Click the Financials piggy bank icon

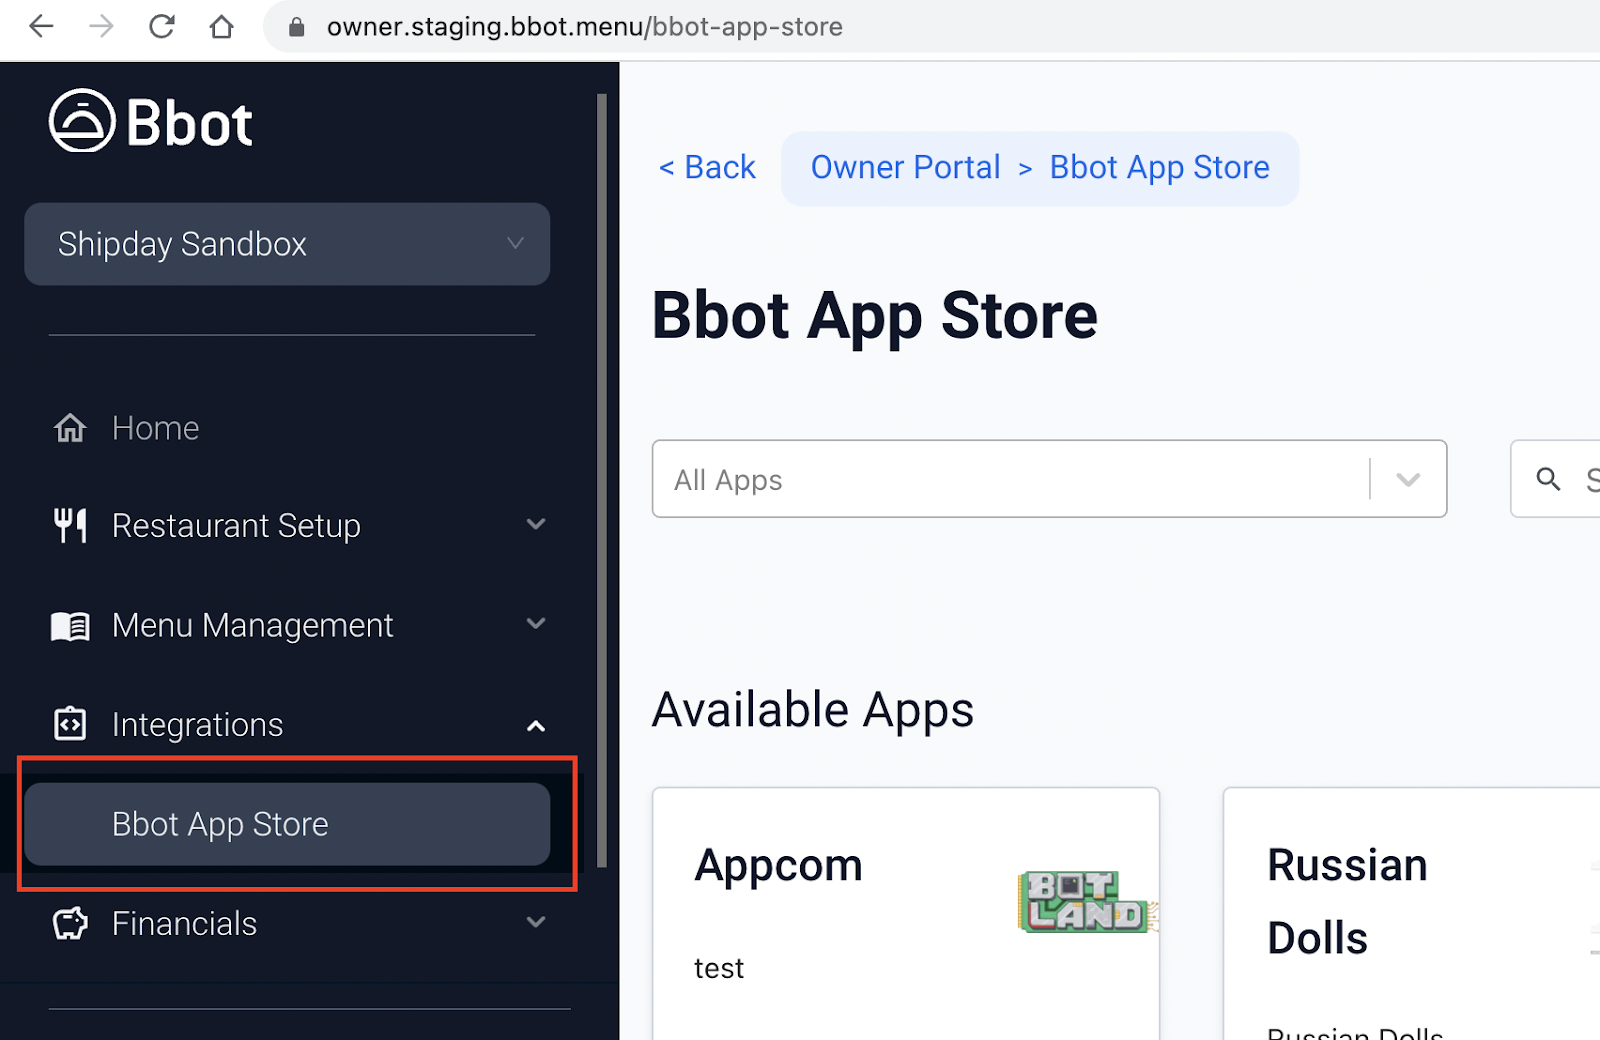click(69, 922)
